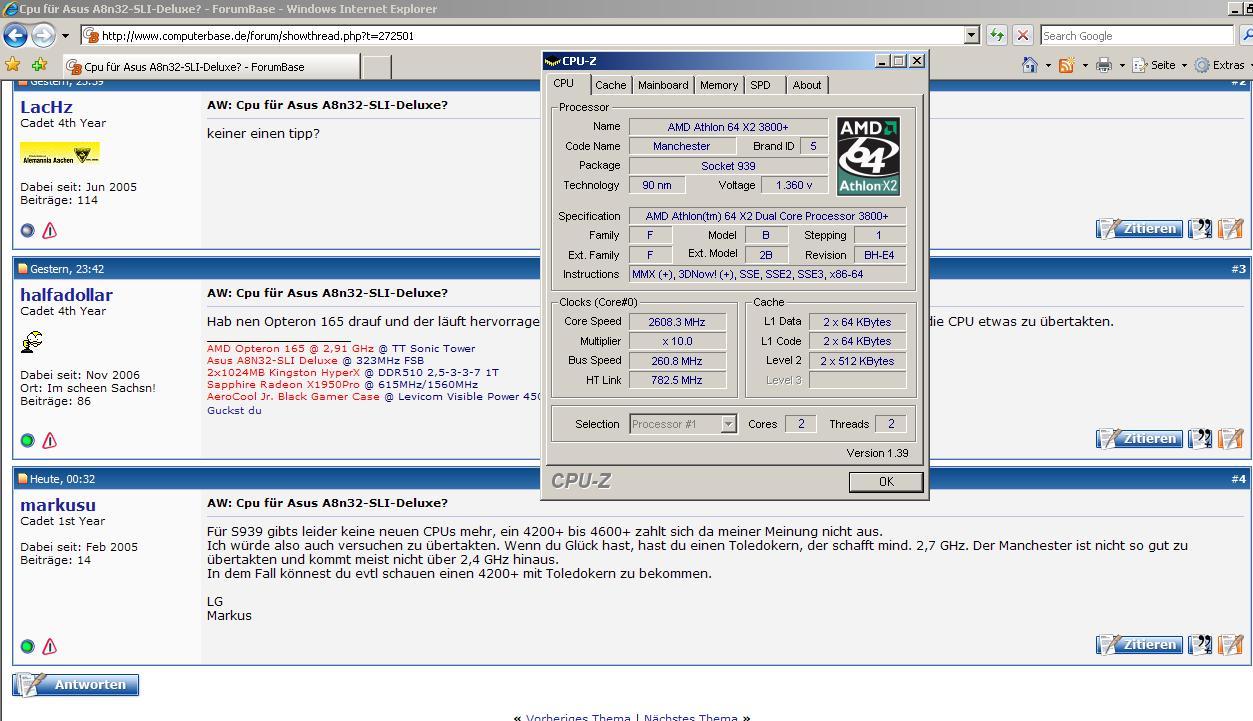This screenshot has width=1253, height=721.
Task: Refresh the page with the green arrows icon
Action: click(997, 35)
